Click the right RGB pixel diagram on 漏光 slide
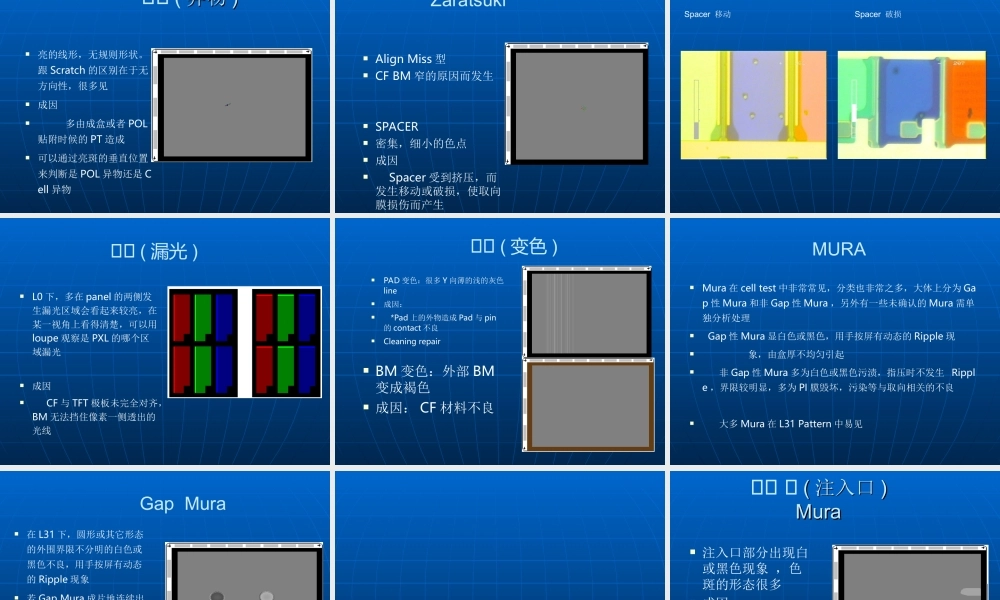 286,342
